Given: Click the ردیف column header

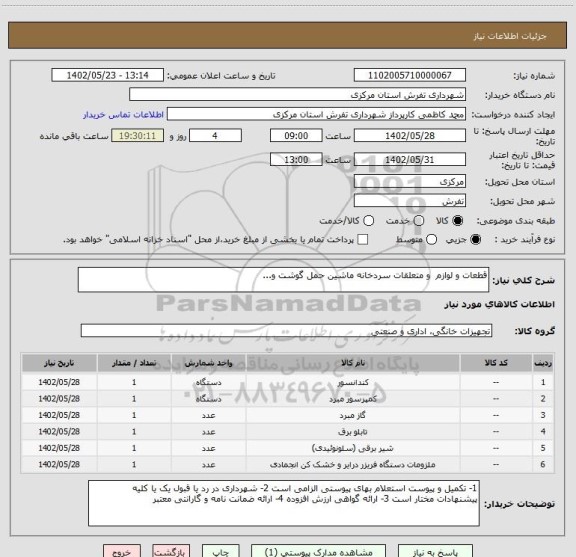Looking at the screenshot, I should click(x=543, y=363).
